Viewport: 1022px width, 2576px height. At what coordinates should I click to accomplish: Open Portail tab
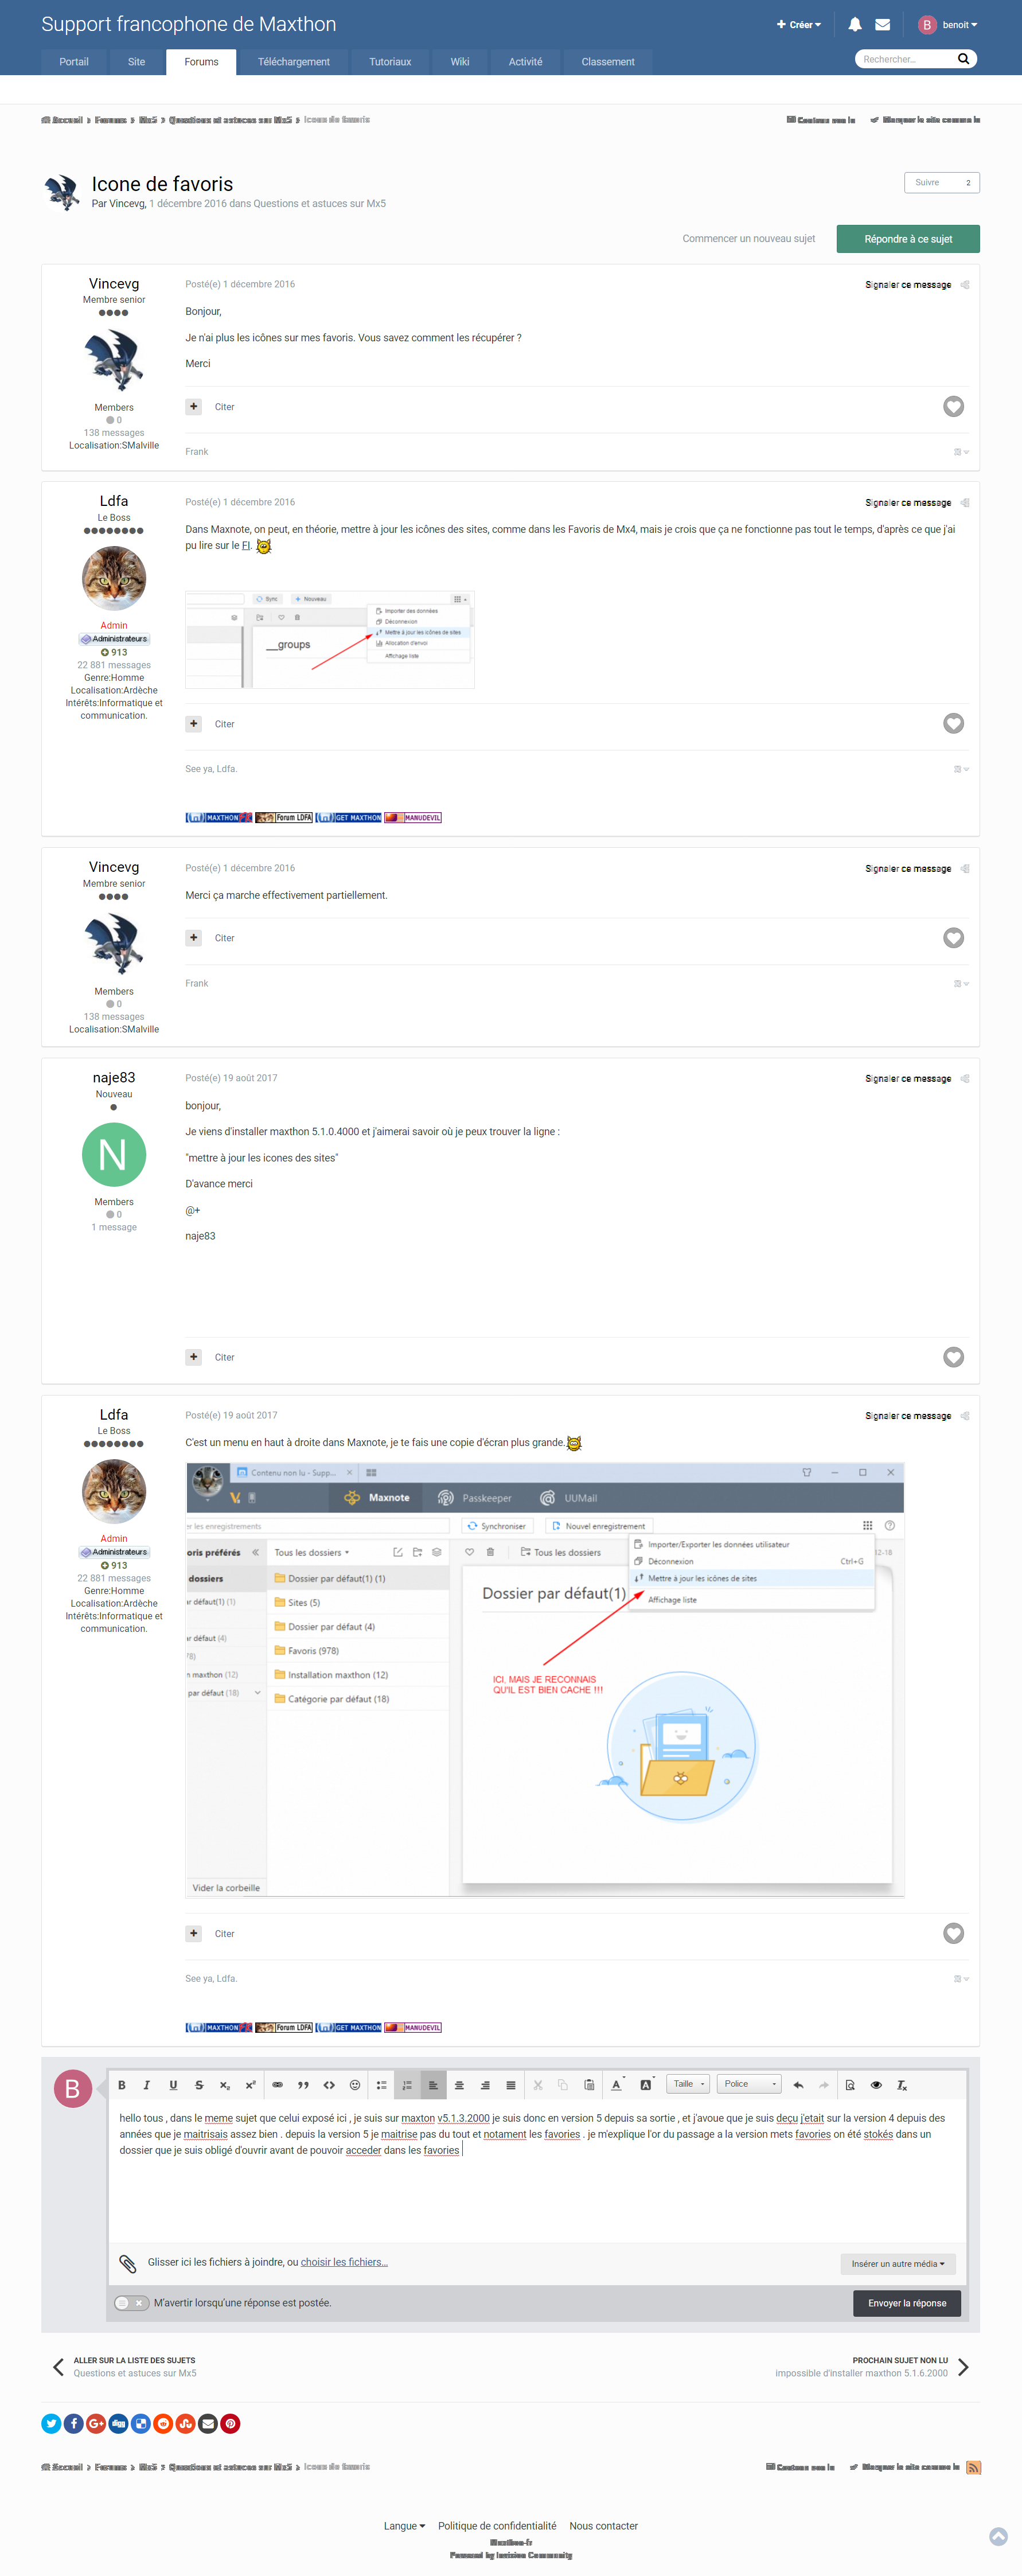pos(74,62)
